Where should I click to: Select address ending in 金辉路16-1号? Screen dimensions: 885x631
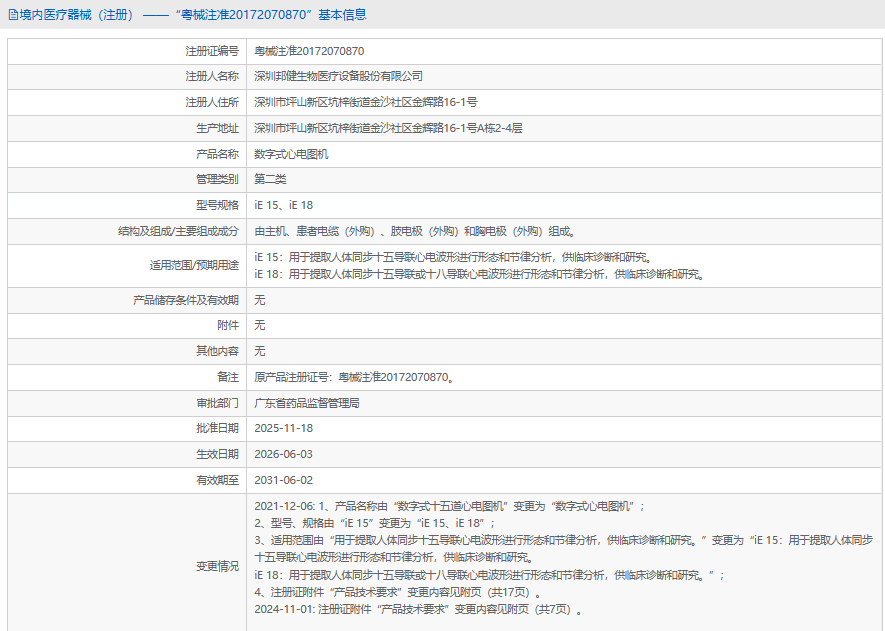pyautogui.click(x=366, y=102)
